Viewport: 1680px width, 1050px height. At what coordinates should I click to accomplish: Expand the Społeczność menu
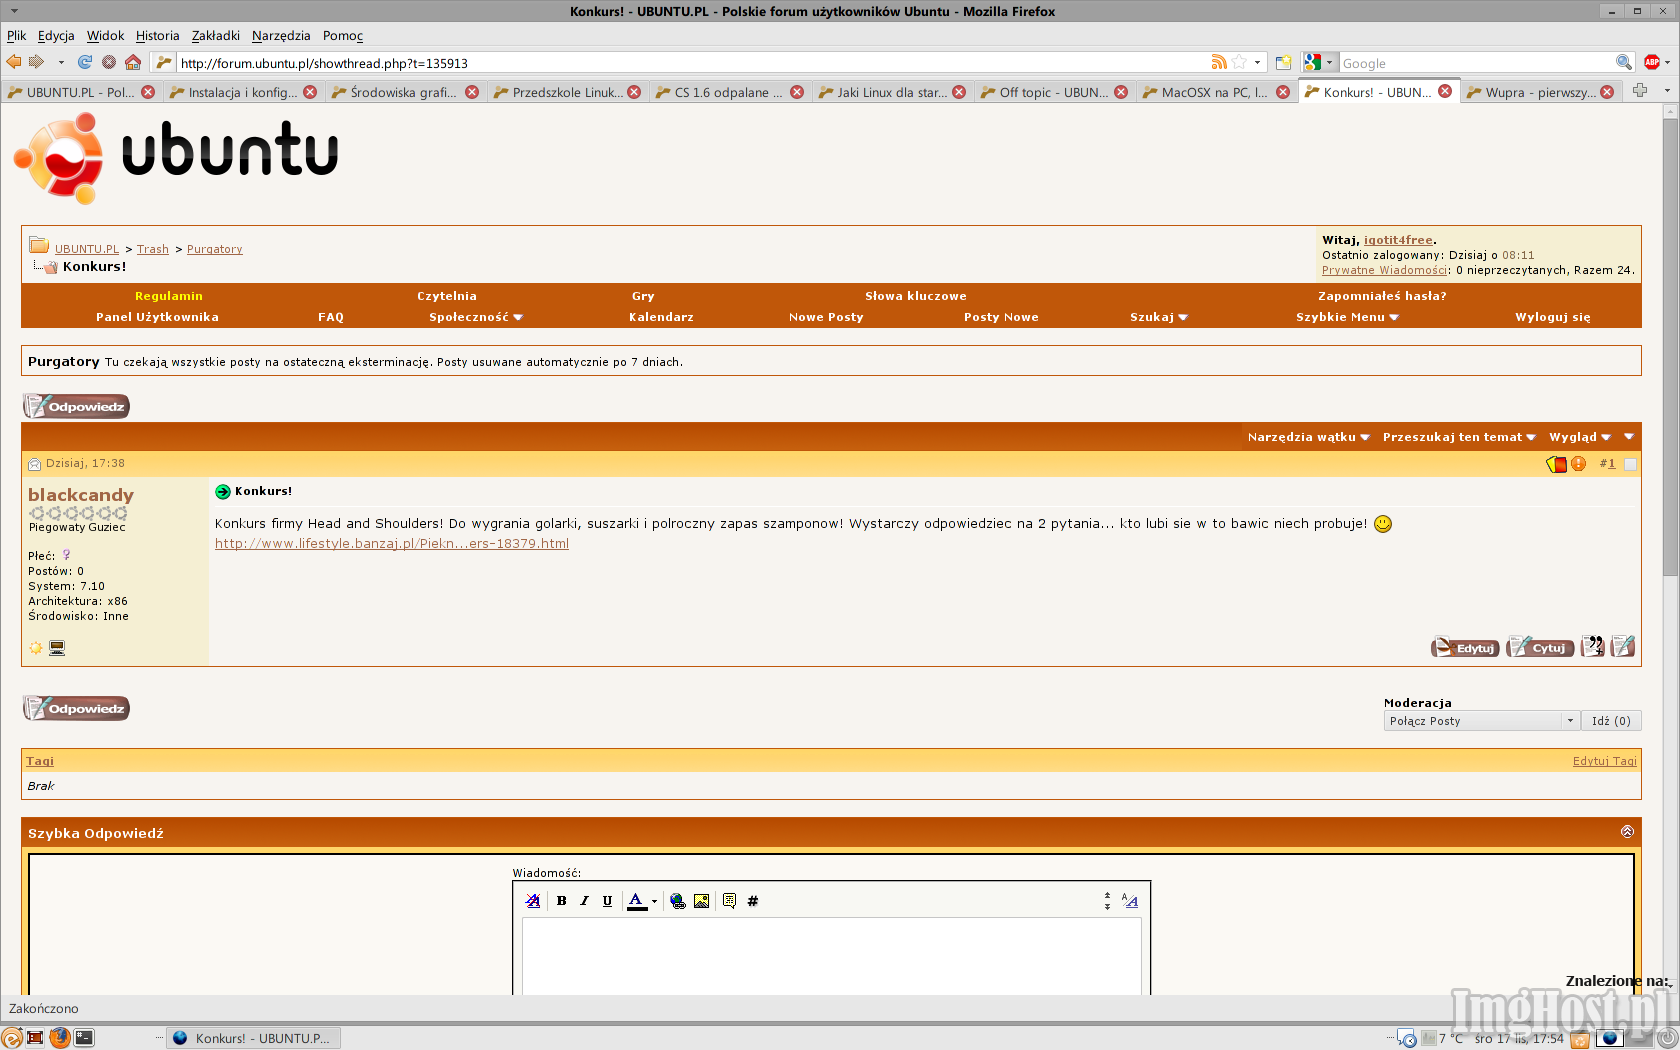coord(476,317)
